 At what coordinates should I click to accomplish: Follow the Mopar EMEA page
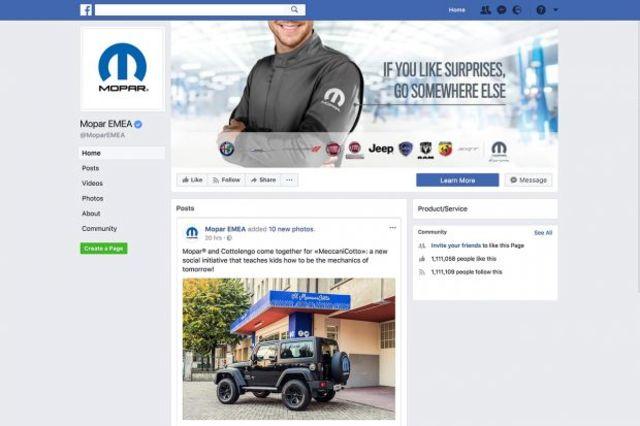pyautogui.click(x=227, y=180)
